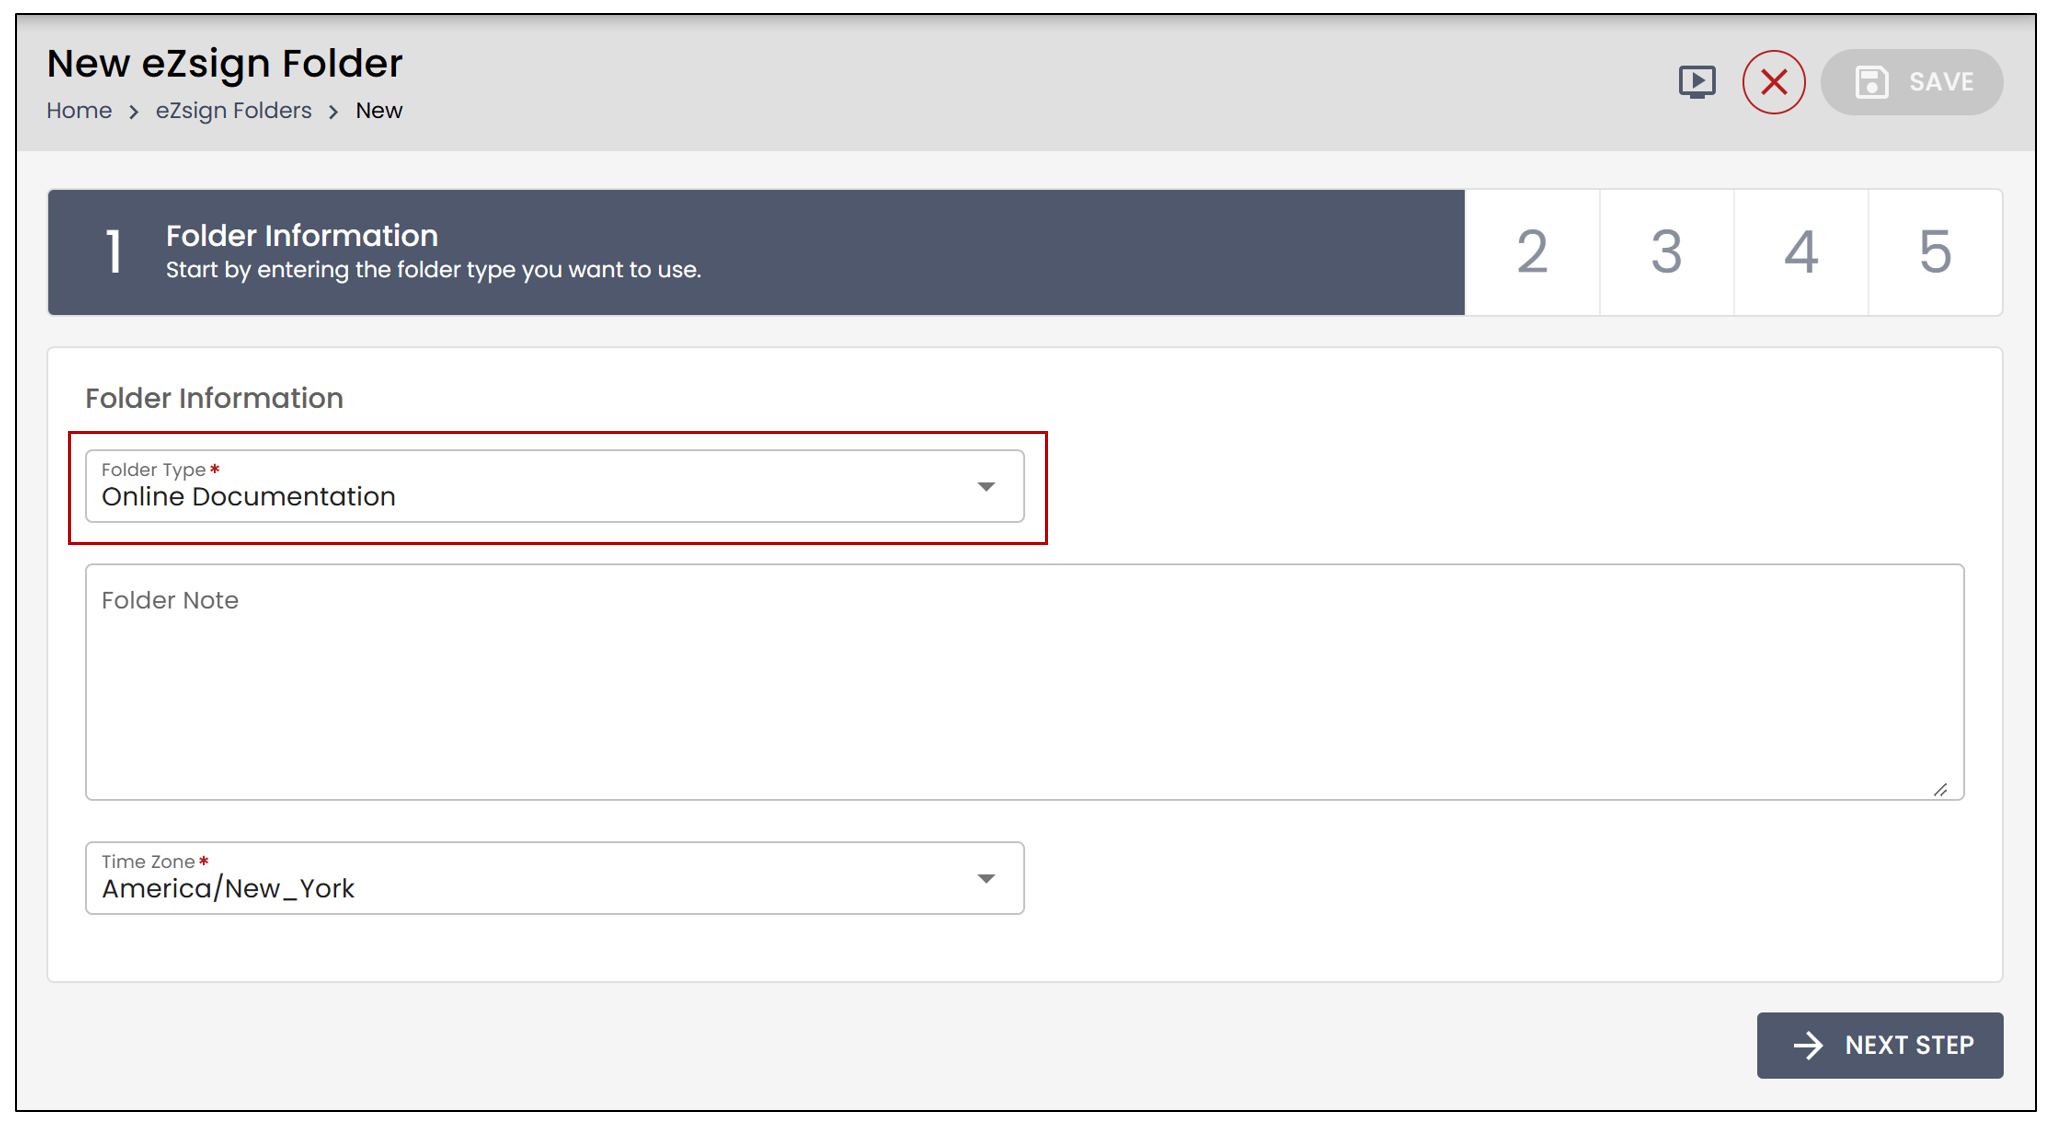Jump to step 4 in wizard
2045x1126 pixels.
tap(1800, 252)
